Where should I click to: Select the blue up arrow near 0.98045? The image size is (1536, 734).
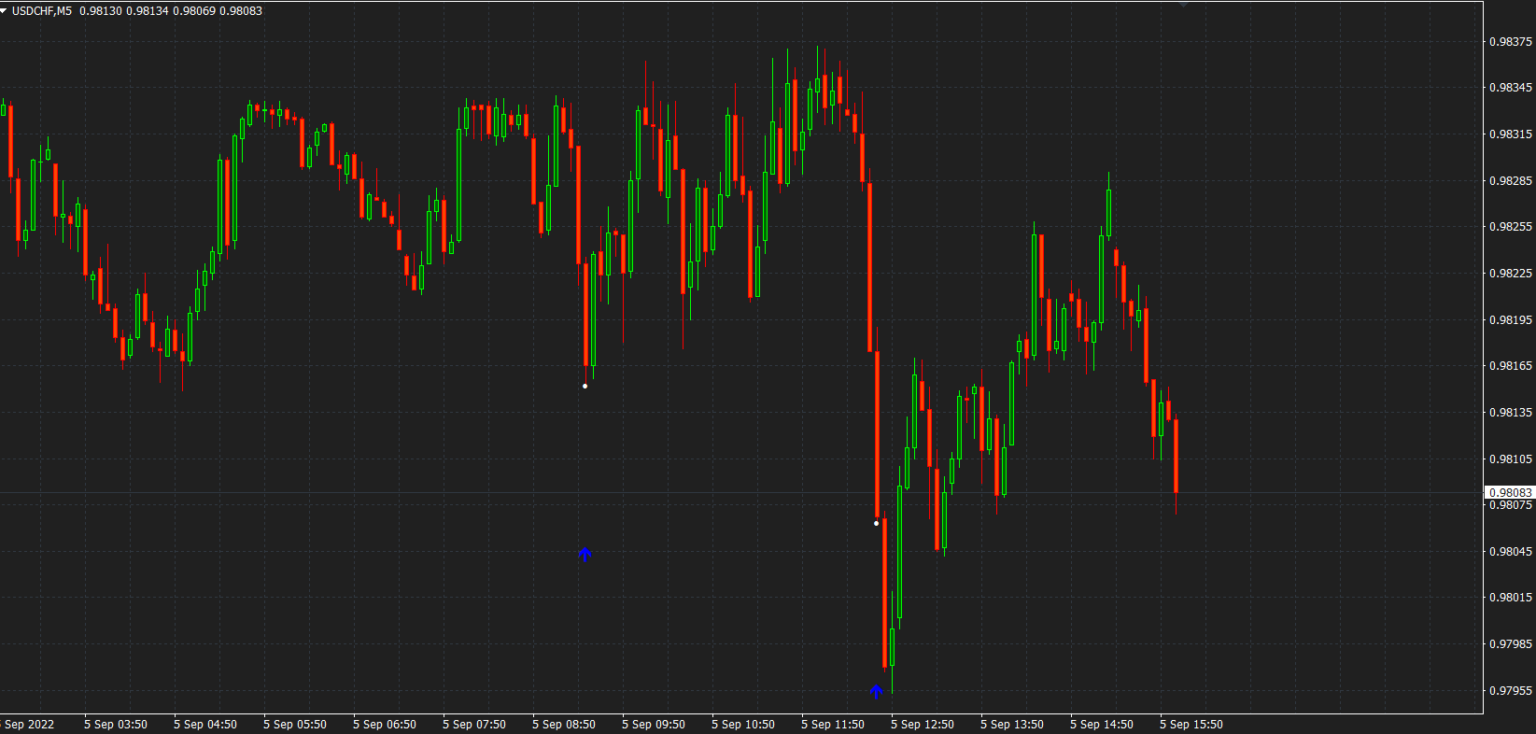coord(585,554)
